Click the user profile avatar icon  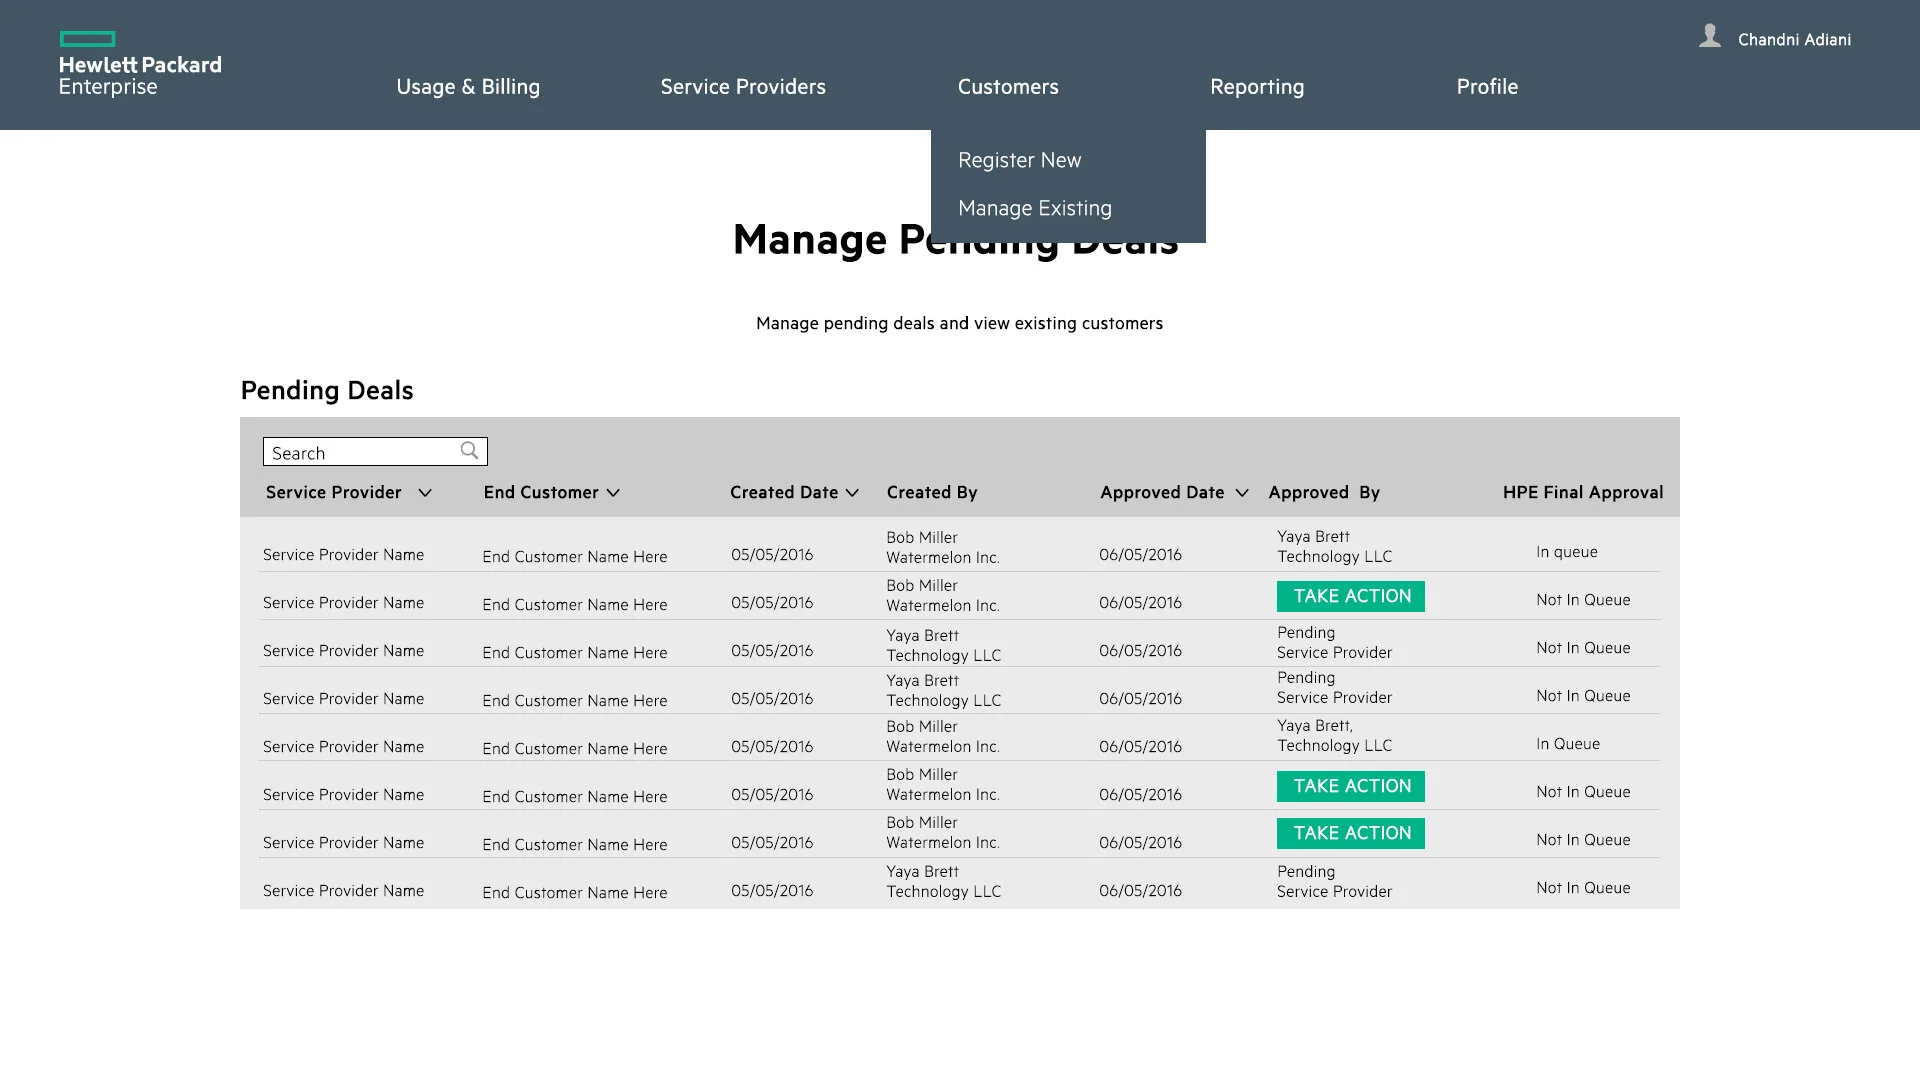pyautogui.click(x=1710, y=37)
